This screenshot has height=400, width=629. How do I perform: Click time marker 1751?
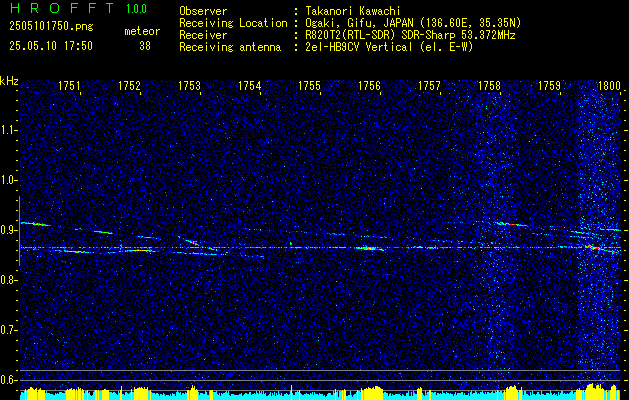pos(69,85)
